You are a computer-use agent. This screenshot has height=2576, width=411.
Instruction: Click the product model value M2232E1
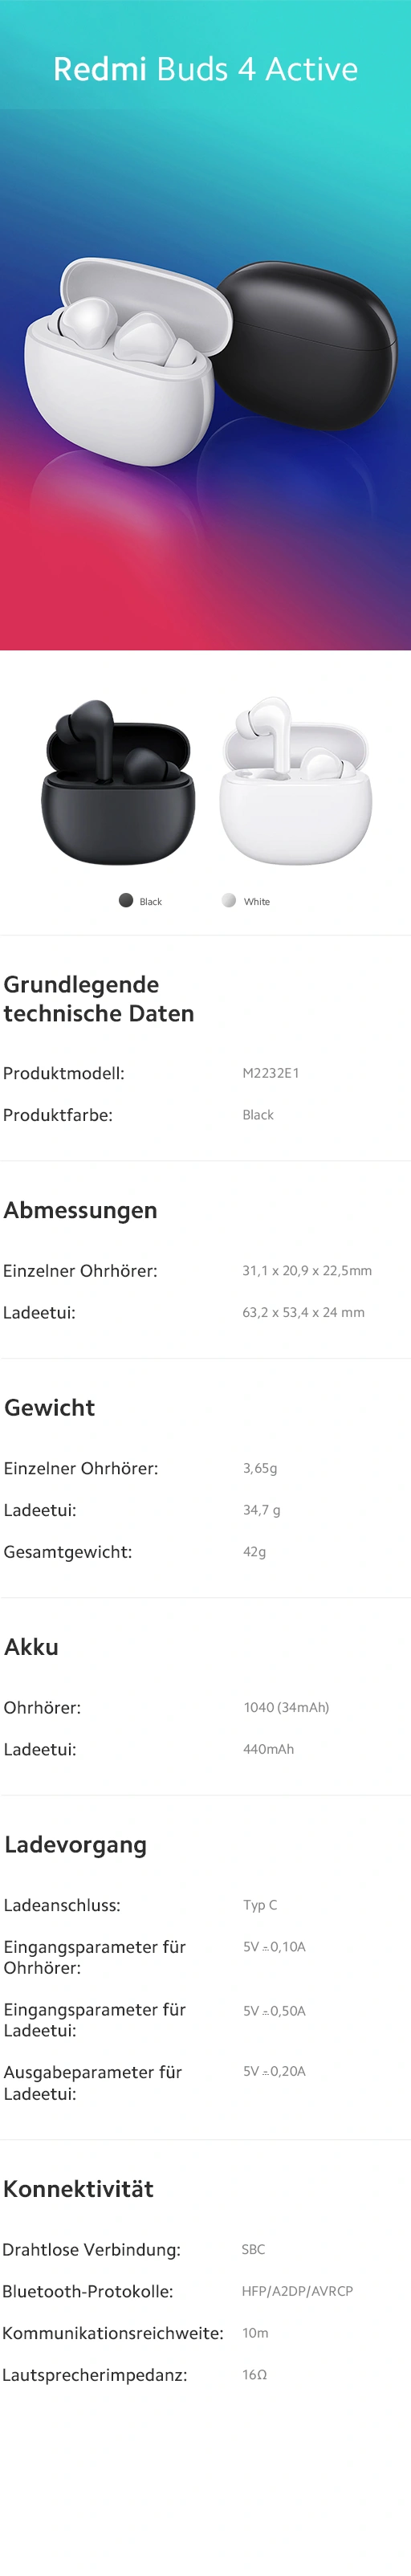point(271,1073)
